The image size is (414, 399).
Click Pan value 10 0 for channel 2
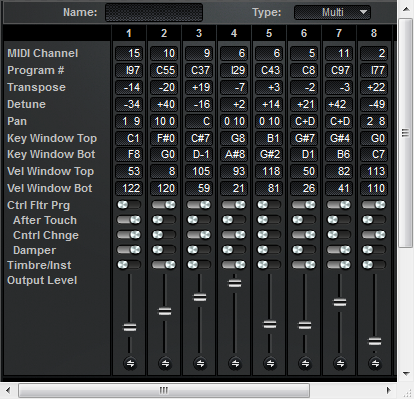(164, 121)
